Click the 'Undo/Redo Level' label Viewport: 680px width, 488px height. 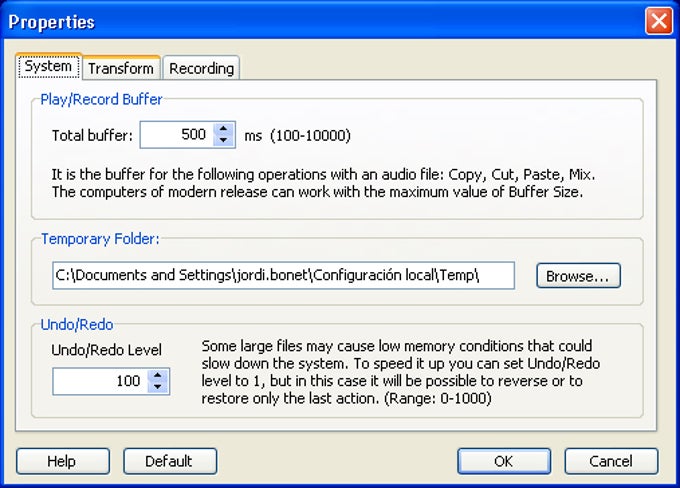tap(106, 350)
